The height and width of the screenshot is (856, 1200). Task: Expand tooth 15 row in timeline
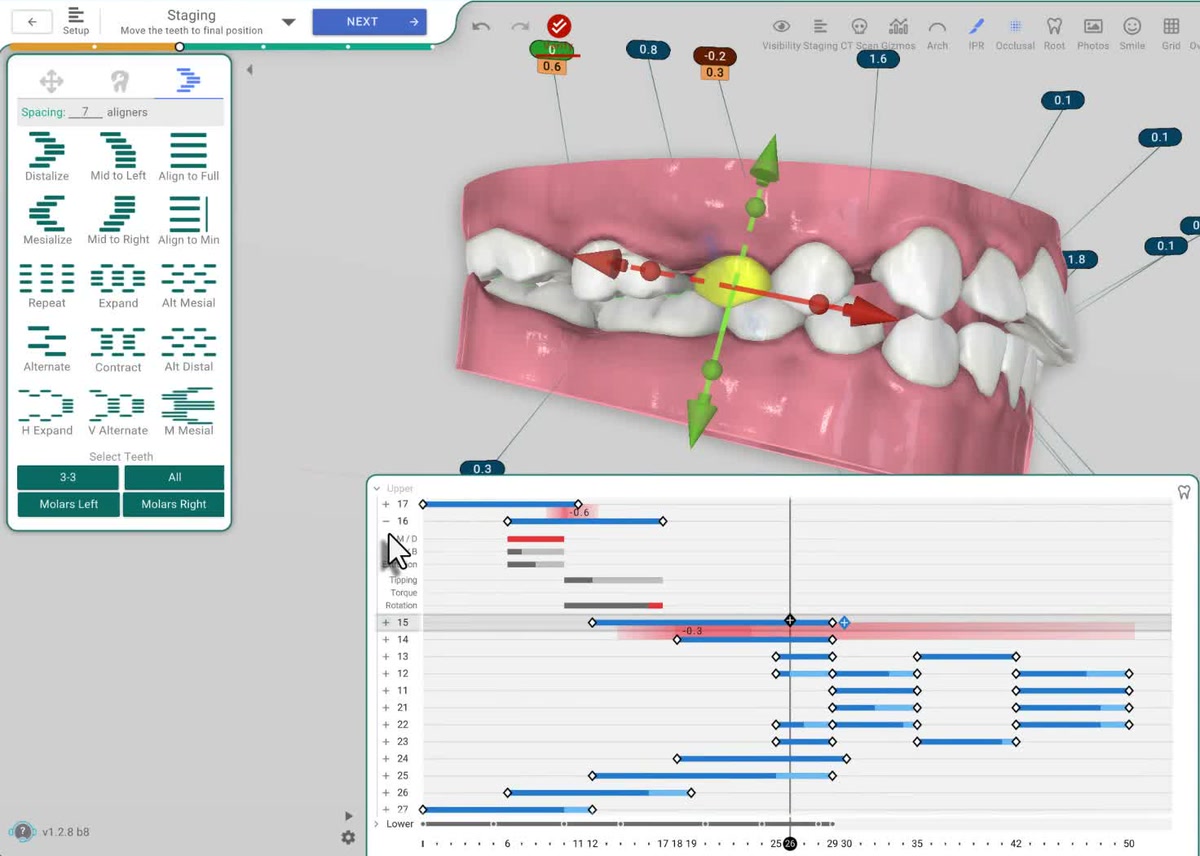pyautogui.click(x=386, y=623)
